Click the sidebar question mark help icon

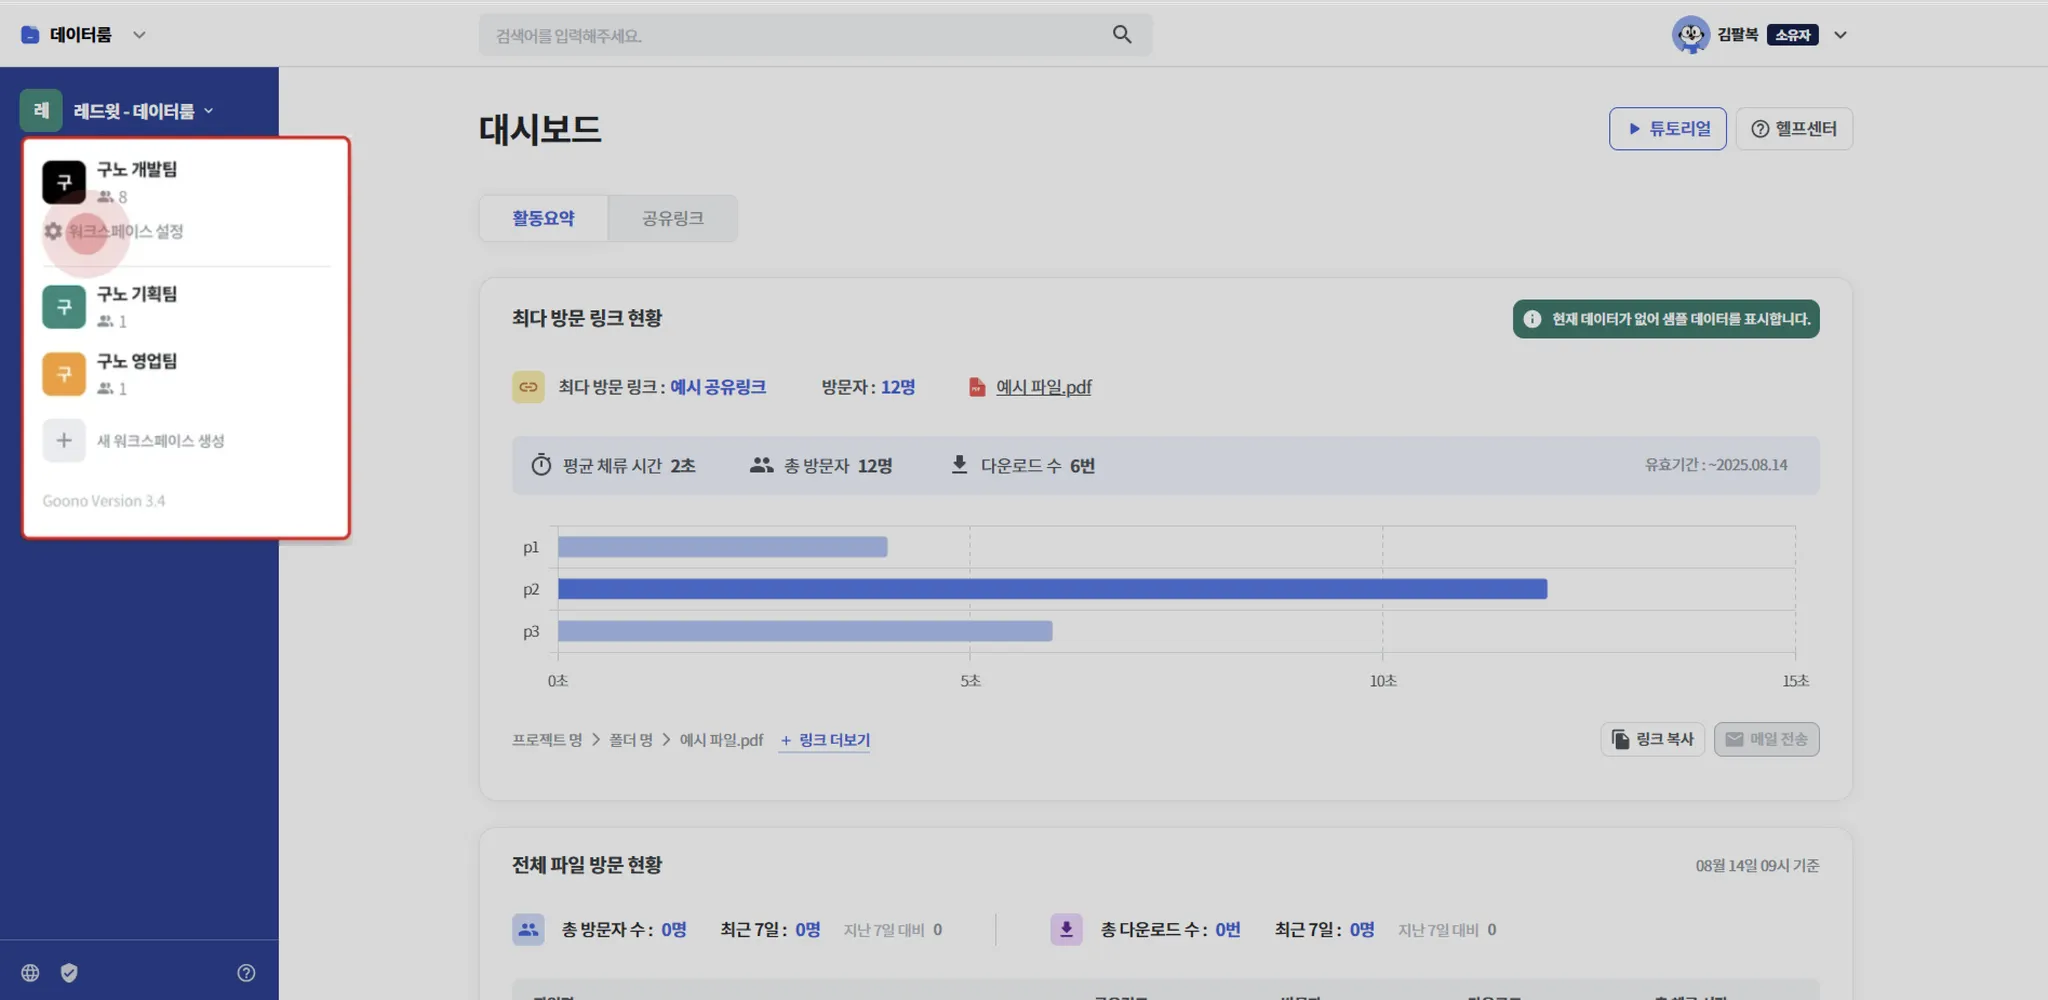pyautogui.click(x=246, y=973)
